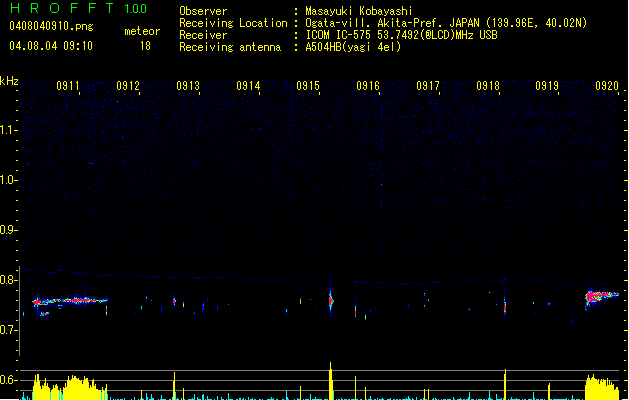Viewport: 629px width, 400px height.
Task: Click the 0918 time marker
Action: point(488,86)
